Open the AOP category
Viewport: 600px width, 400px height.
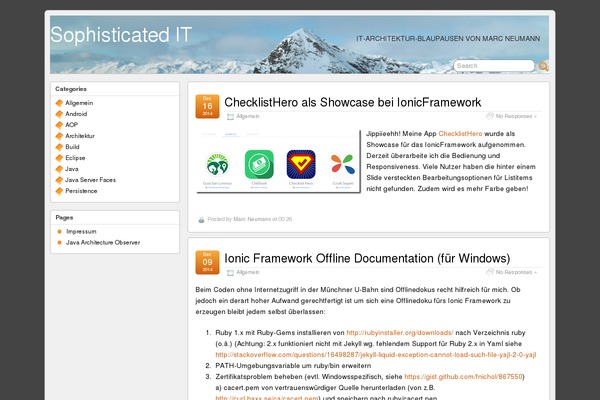click(72, 125)
